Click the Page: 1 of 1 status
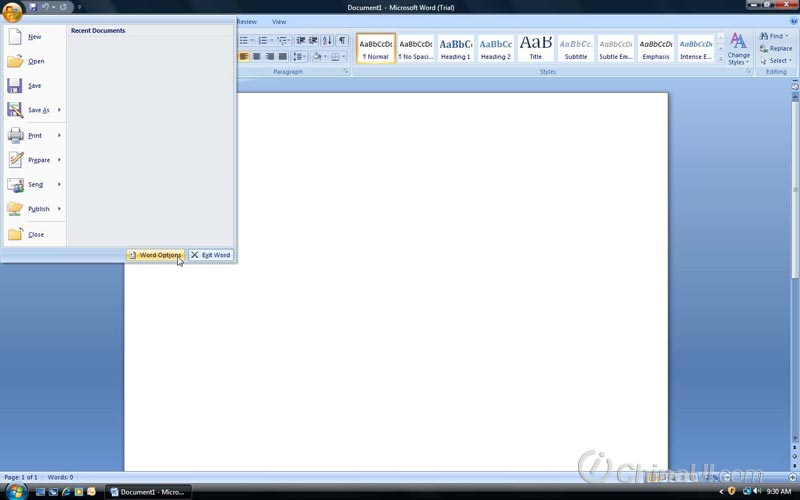This screenshot has height=500, width=800. pyautogui.click(x=21, y=478)
